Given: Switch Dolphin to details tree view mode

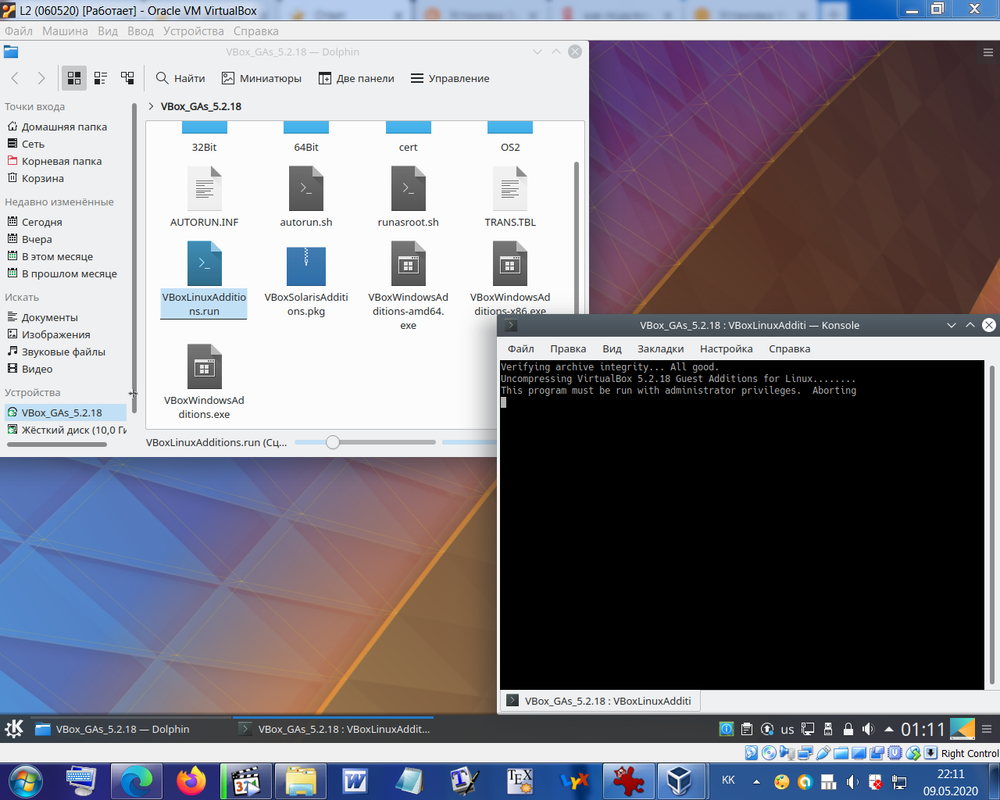Looking at the screenshot, I should click(x=128, y=78).
